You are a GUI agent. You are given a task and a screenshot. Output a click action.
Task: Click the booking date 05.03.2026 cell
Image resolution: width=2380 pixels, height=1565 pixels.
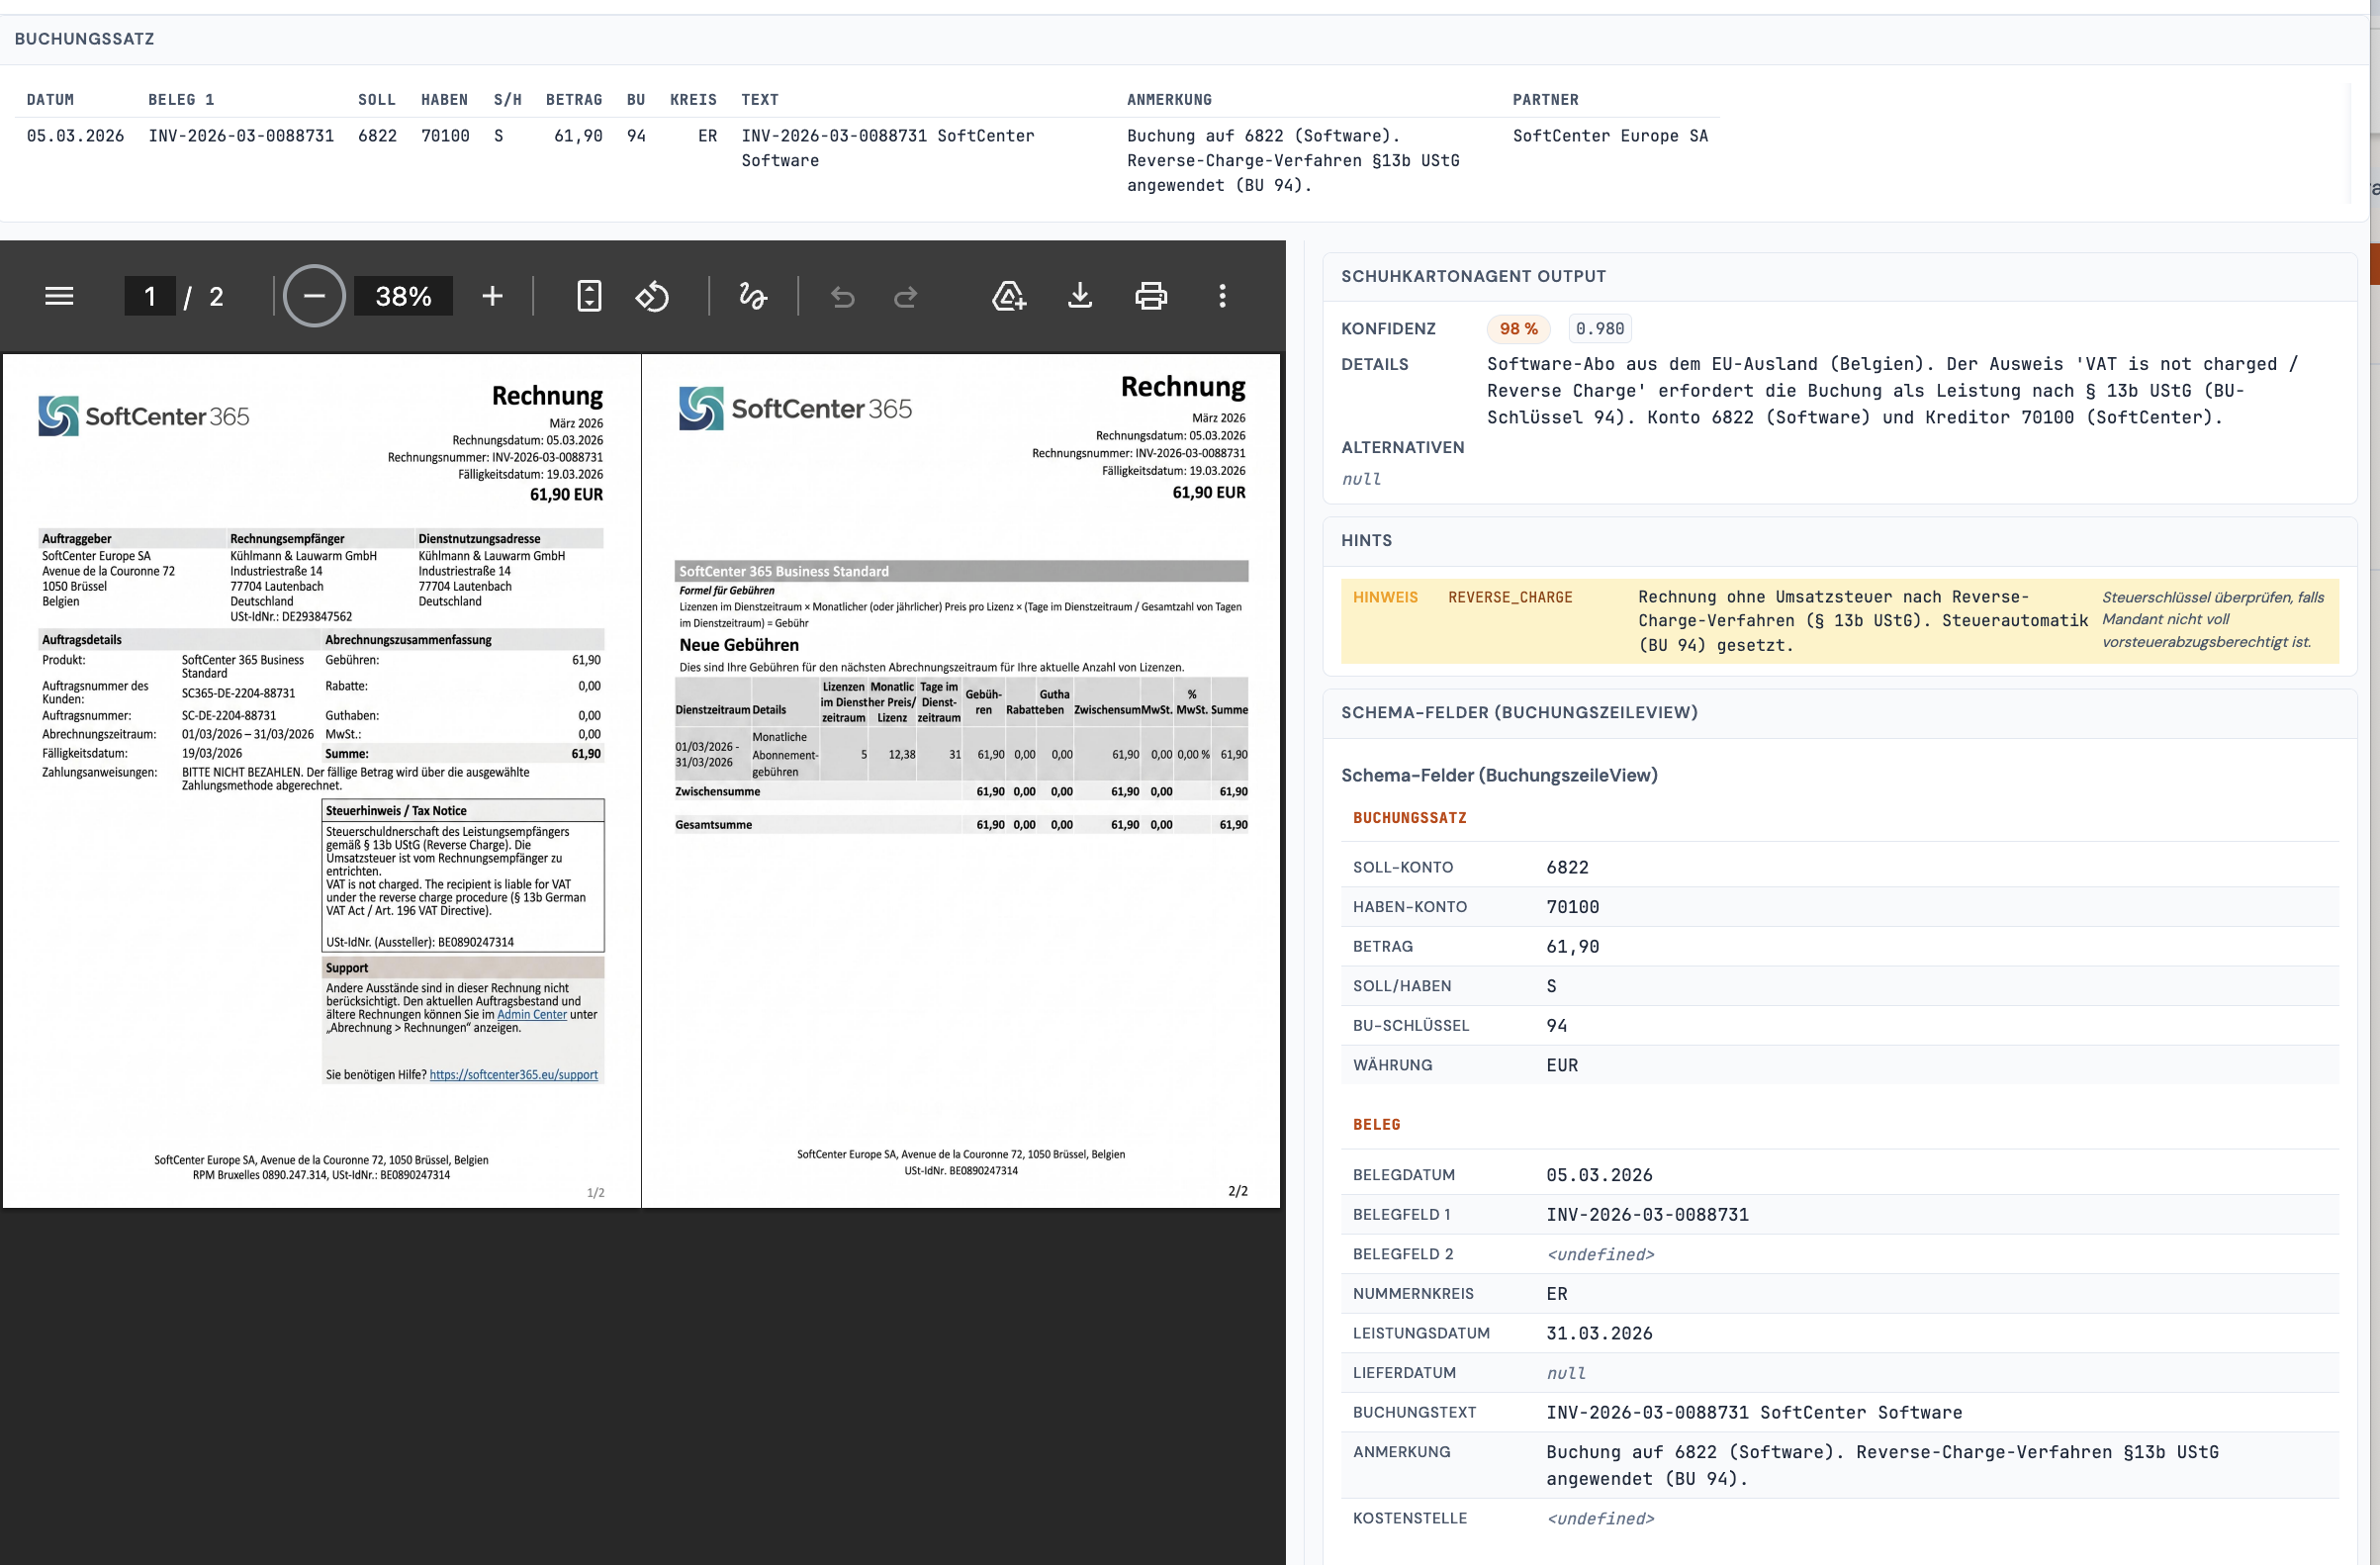click(x=75, y=136)
